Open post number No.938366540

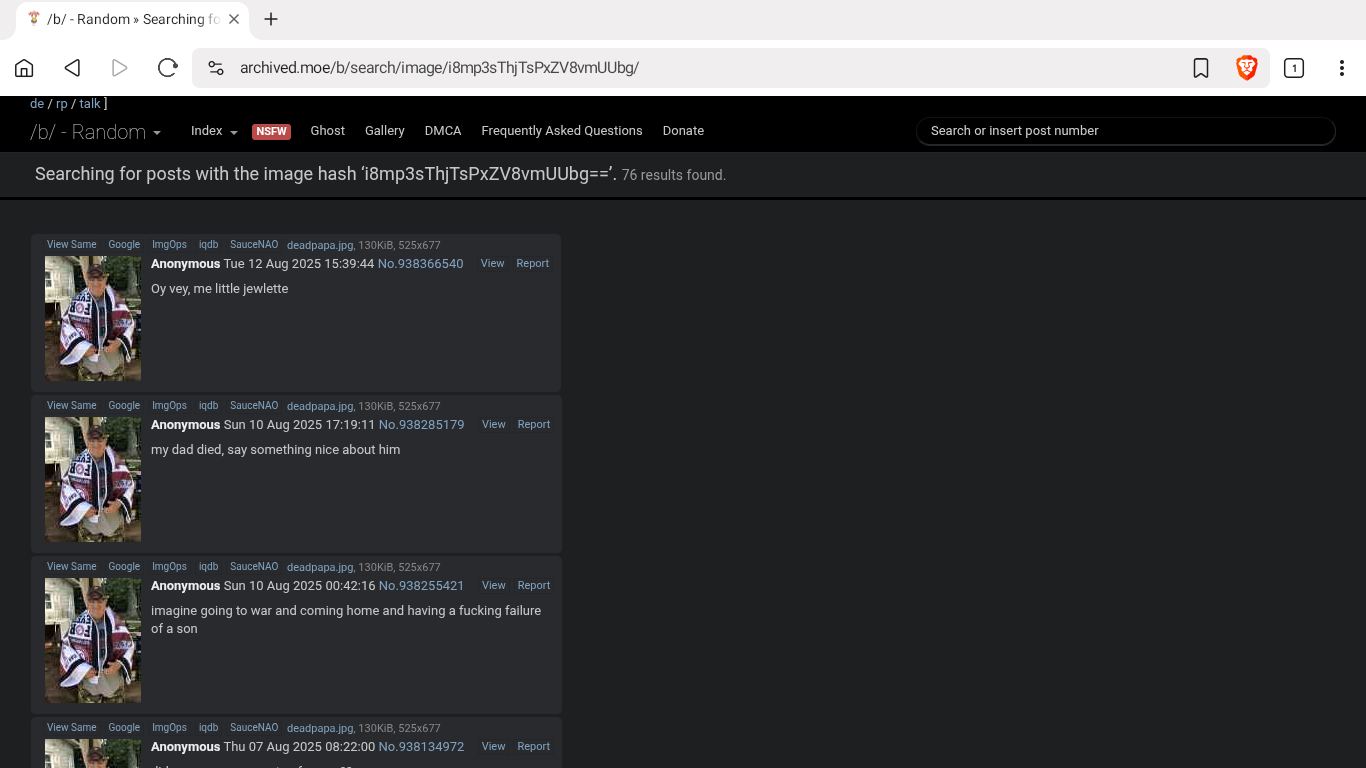(421, 264)
